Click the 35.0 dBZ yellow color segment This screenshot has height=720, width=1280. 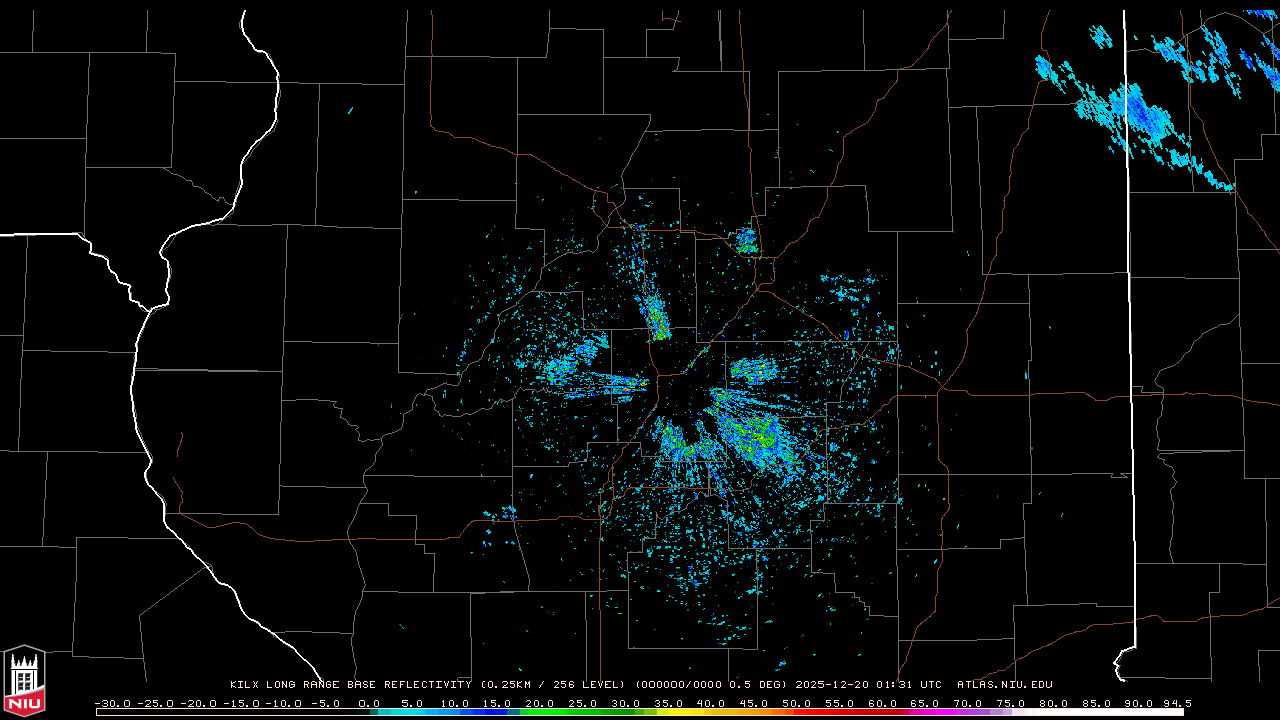(x=661, y=712)
